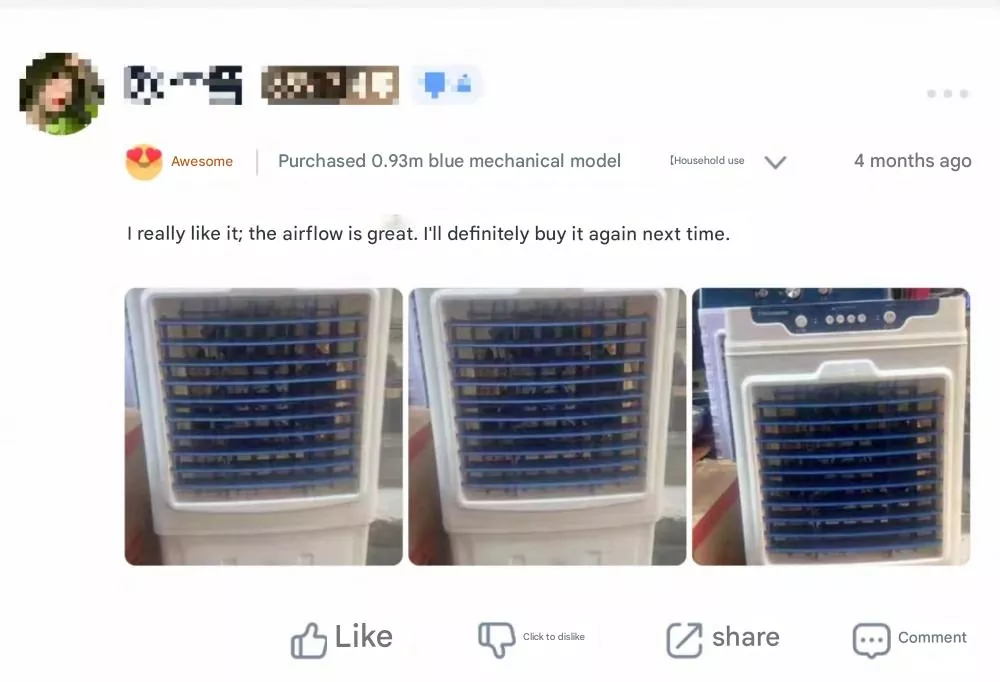
Task: Click the 'Click to dislike' text
Action: 554,637
